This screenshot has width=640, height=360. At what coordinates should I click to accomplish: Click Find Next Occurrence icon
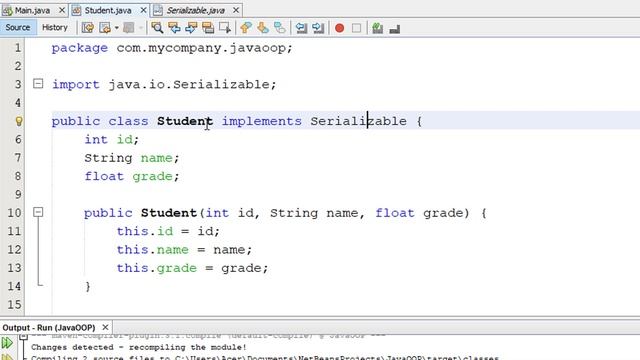pyautogui.click(x=191, y=28)
